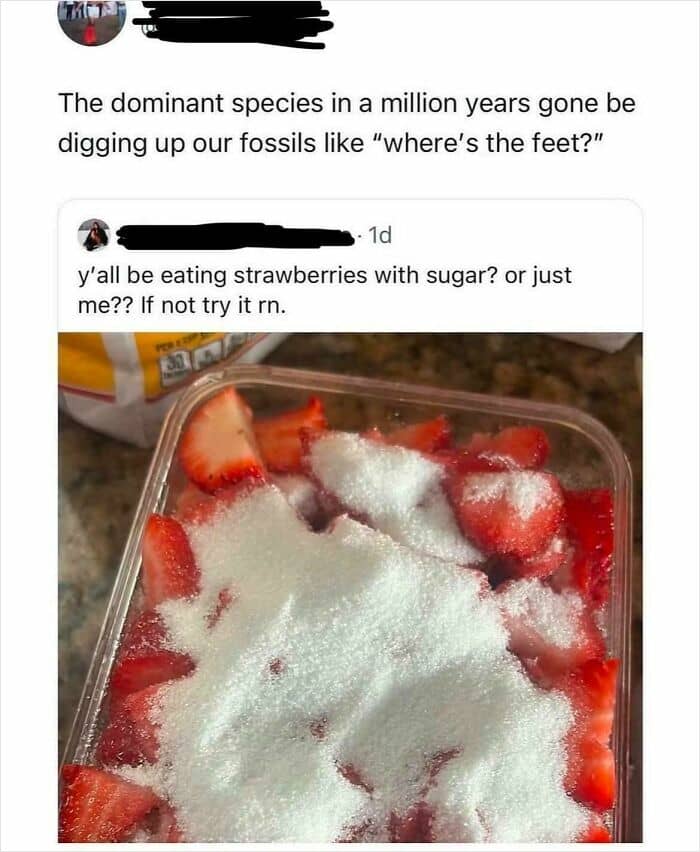Click the "If not try it rn." line
Screen dimensions: 700x852
(x=212, y=305)
